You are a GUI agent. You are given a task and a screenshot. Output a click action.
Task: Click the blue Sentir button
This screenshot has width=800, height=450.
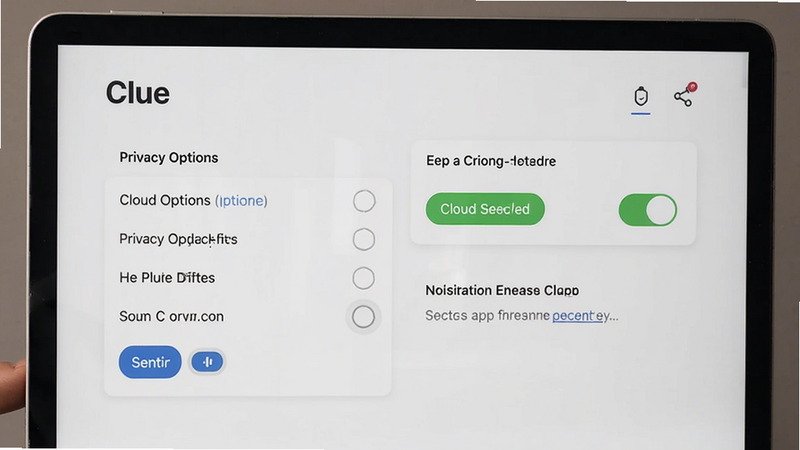pos(150,362)
